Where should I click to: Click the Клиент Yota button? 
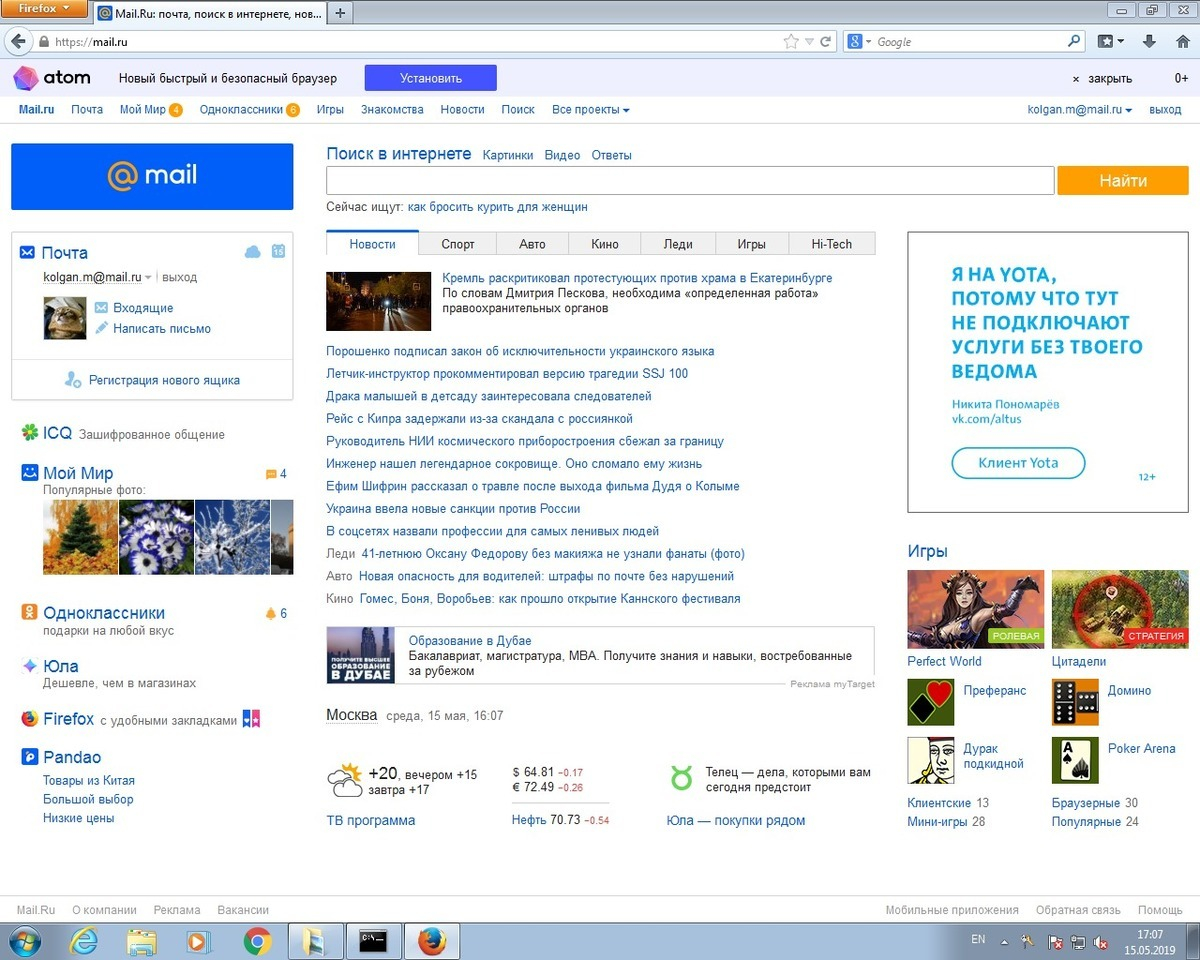[x=1018, y=463]
